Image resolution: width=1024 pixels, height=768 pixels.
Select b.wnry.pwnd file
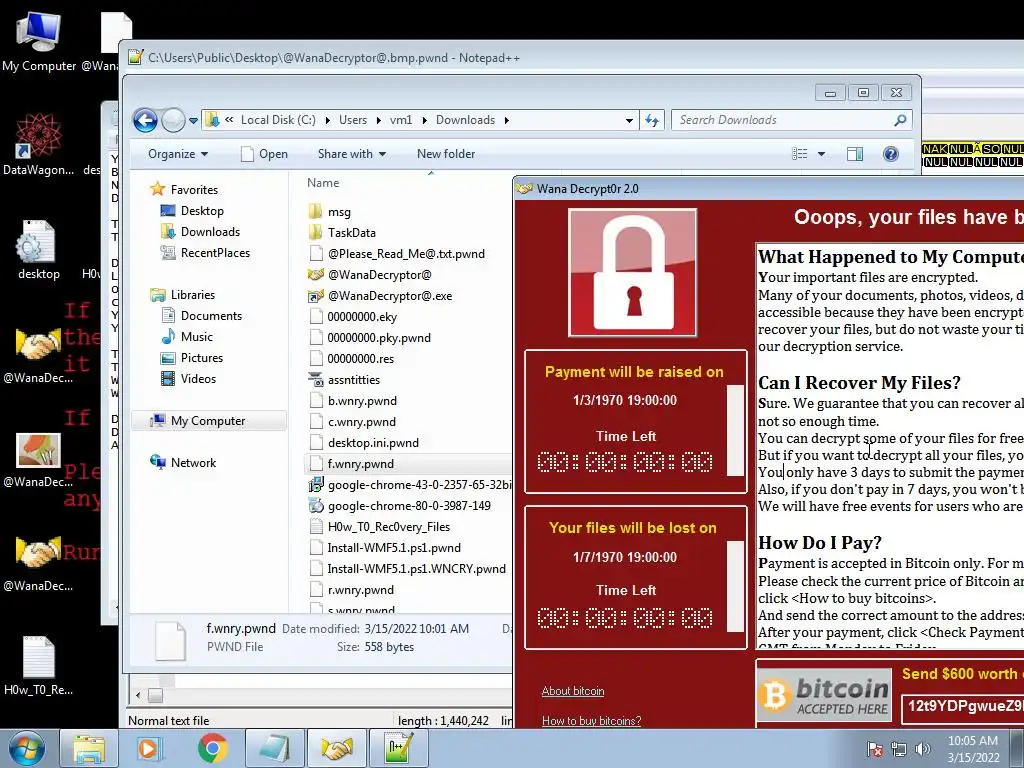pyautogui.click(x=353, y=401)
